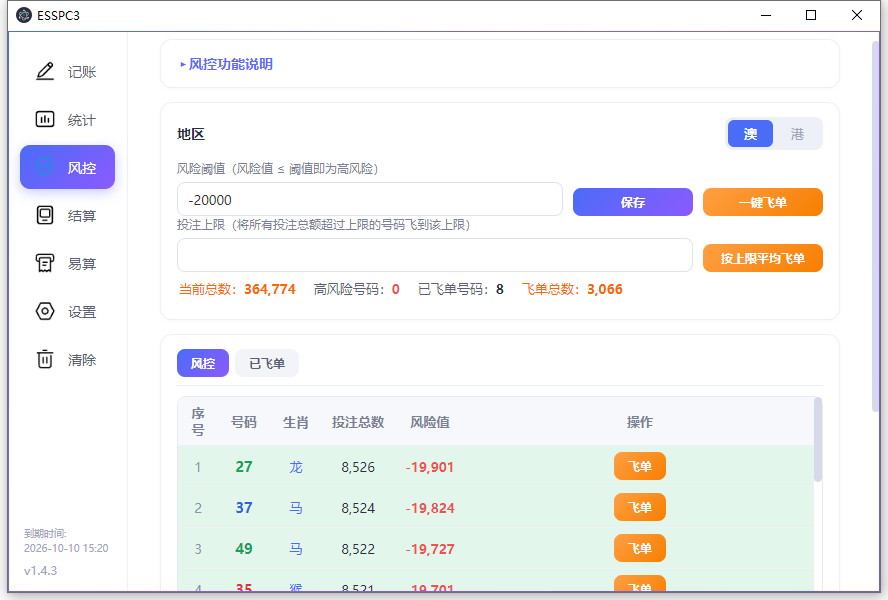The height and width of the screenshot is (600, 888).
Task: Click the pencil icon for 记账
Action: coord(45,71)
